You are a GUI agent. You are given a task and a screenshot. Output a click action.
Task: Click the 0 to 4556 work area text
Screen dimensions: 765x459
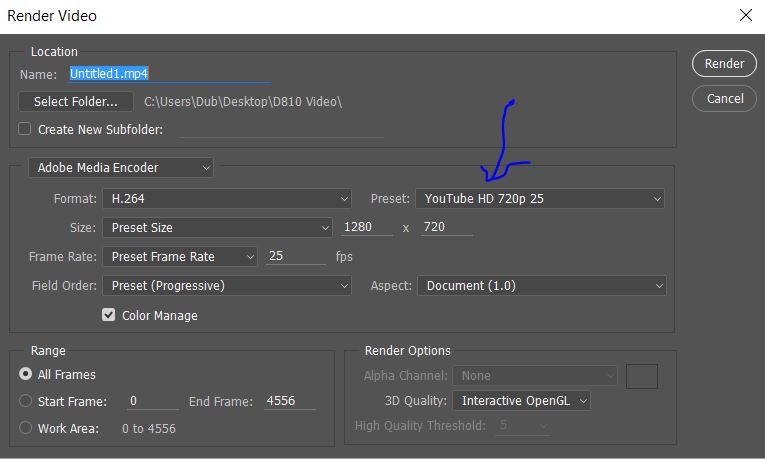(x=149, y=428)
